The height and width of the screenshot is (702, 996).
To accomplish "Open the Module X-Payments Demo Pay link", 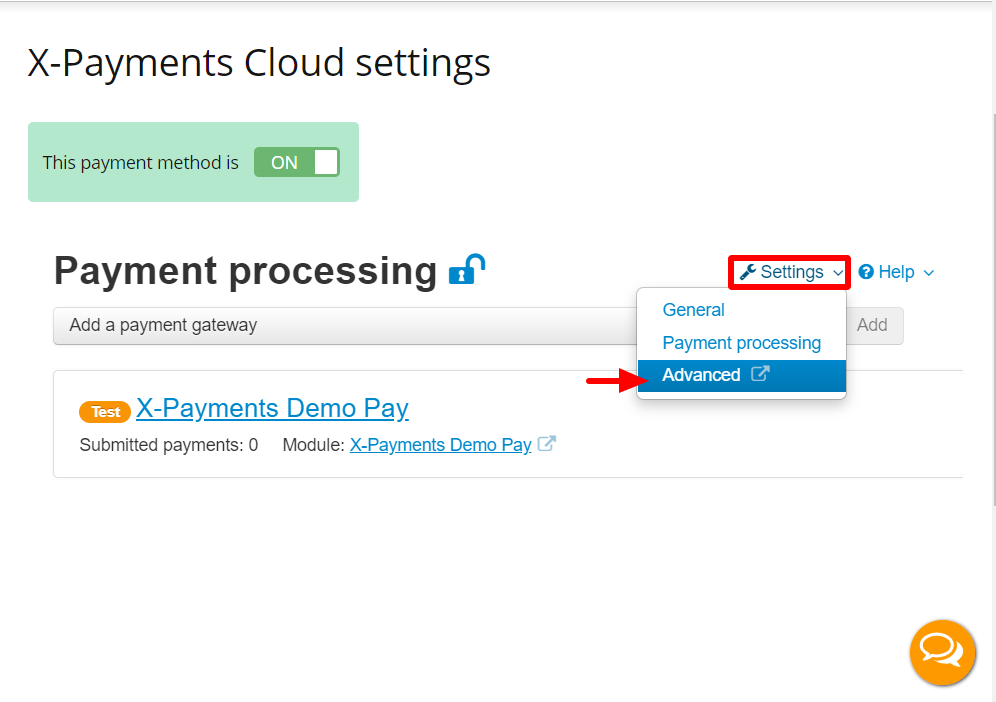I will coord(440,445).
